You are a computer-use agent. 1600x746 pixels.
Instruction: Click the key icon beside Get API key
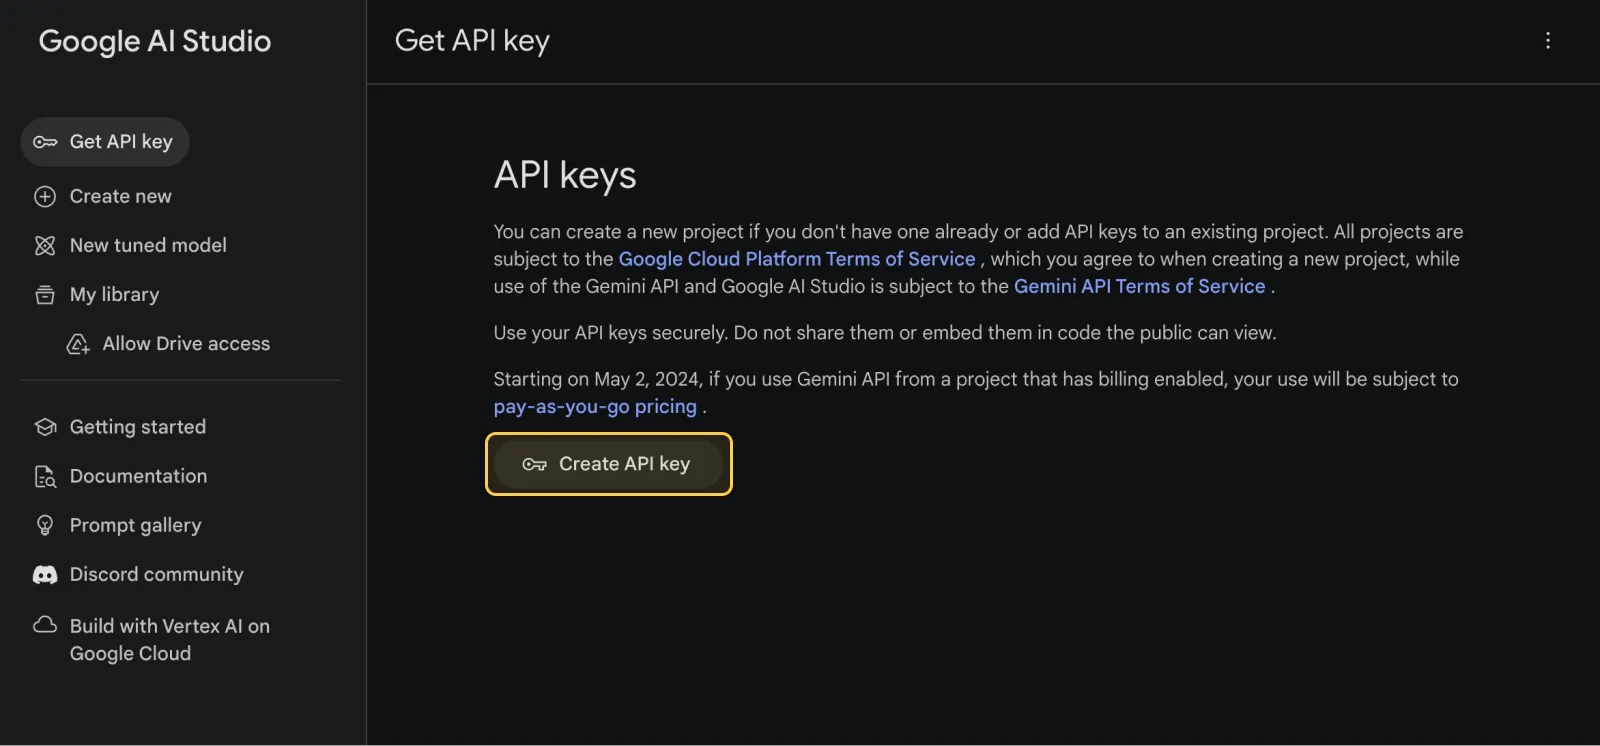point(45,142)
